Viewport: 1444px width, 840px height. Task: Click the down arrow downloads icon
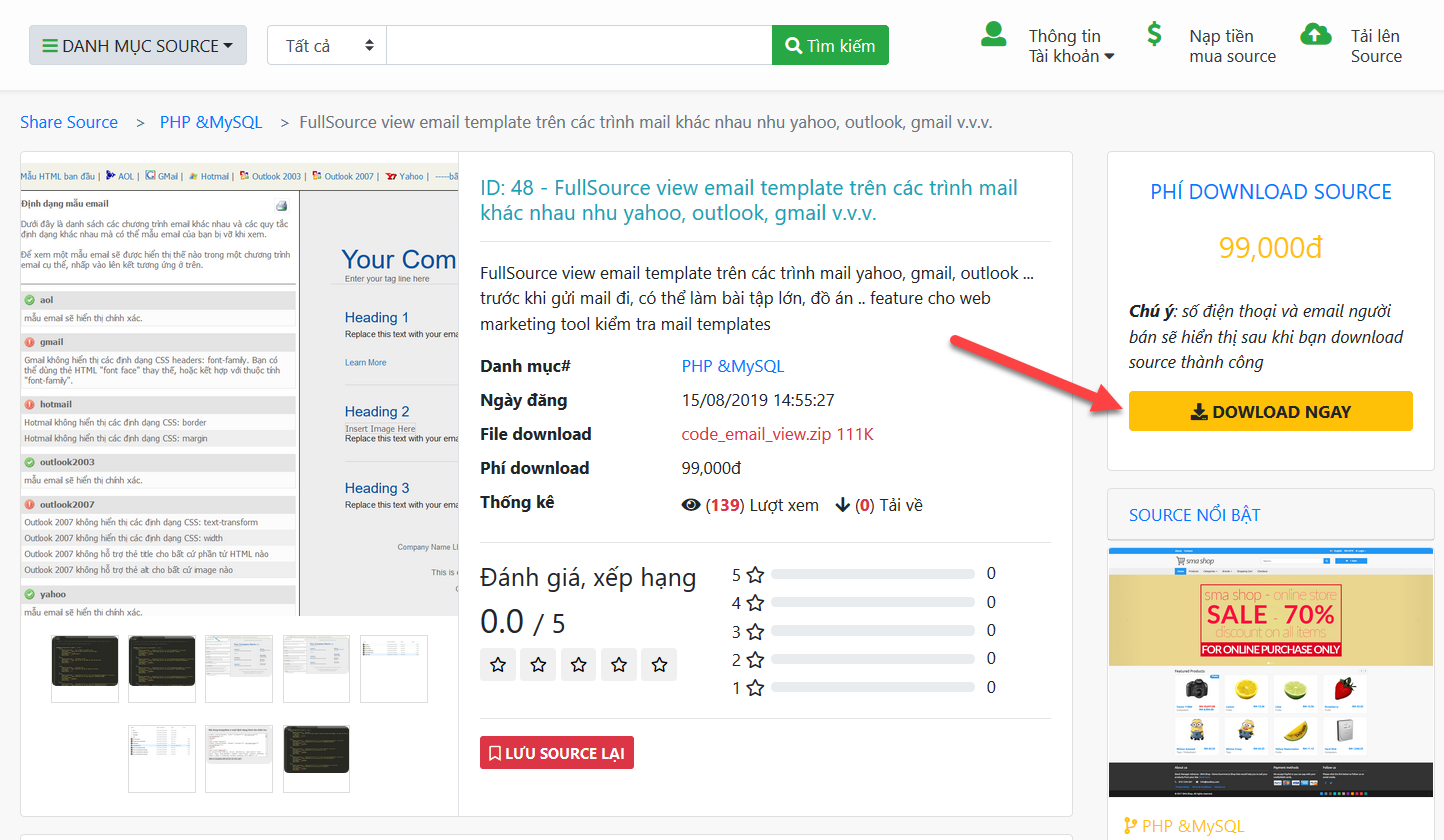[841, 505]
